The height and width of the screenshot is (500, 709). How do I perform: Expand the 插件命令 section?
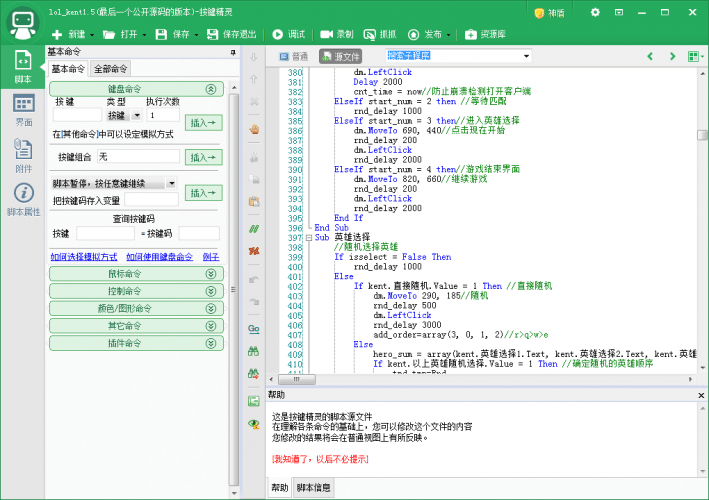136,343
